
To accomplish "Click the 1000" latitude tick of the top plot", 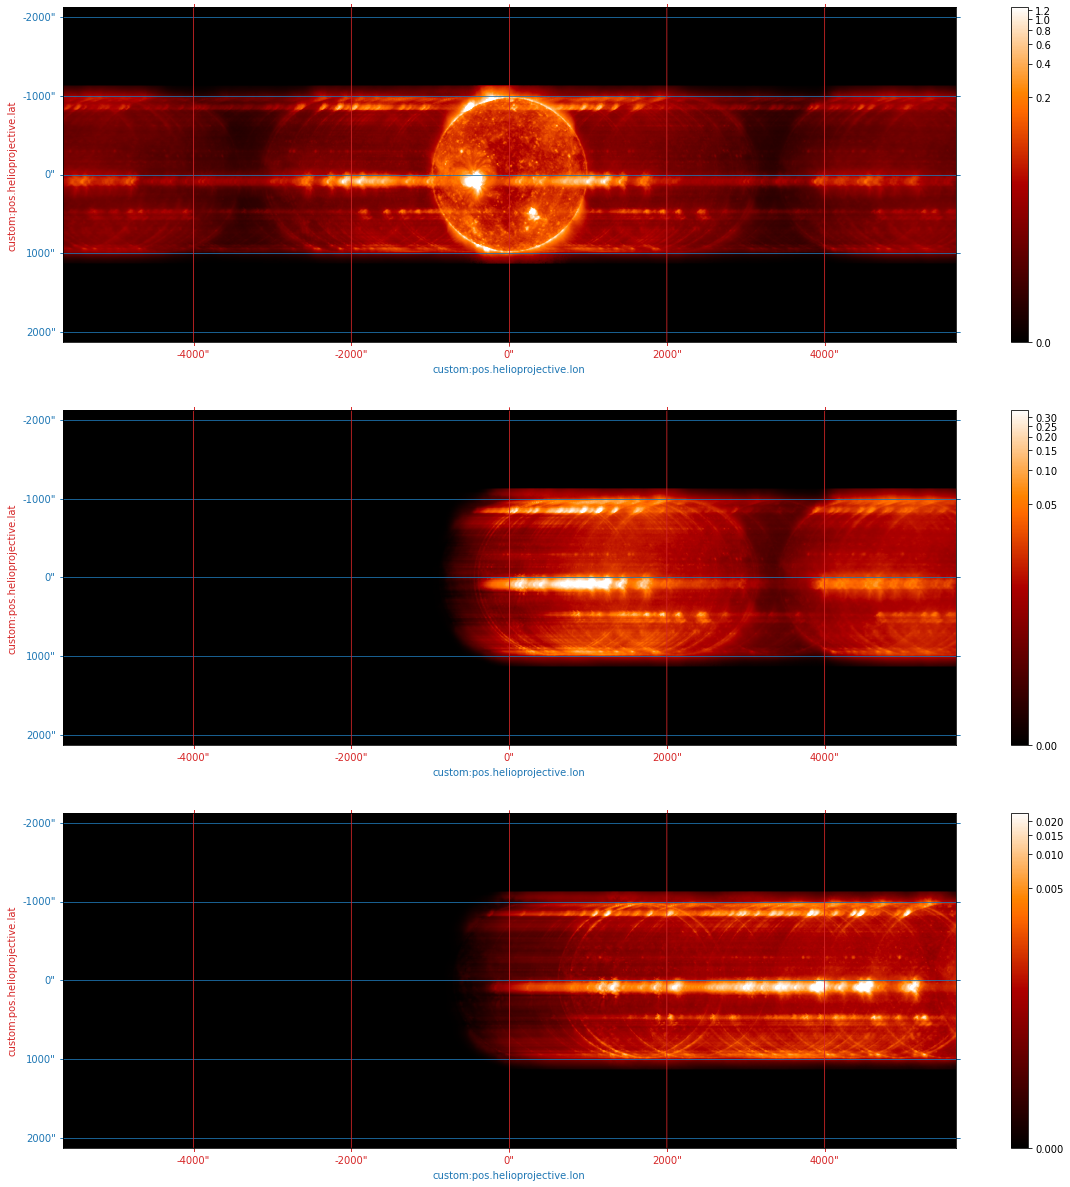I will point(41,254).
